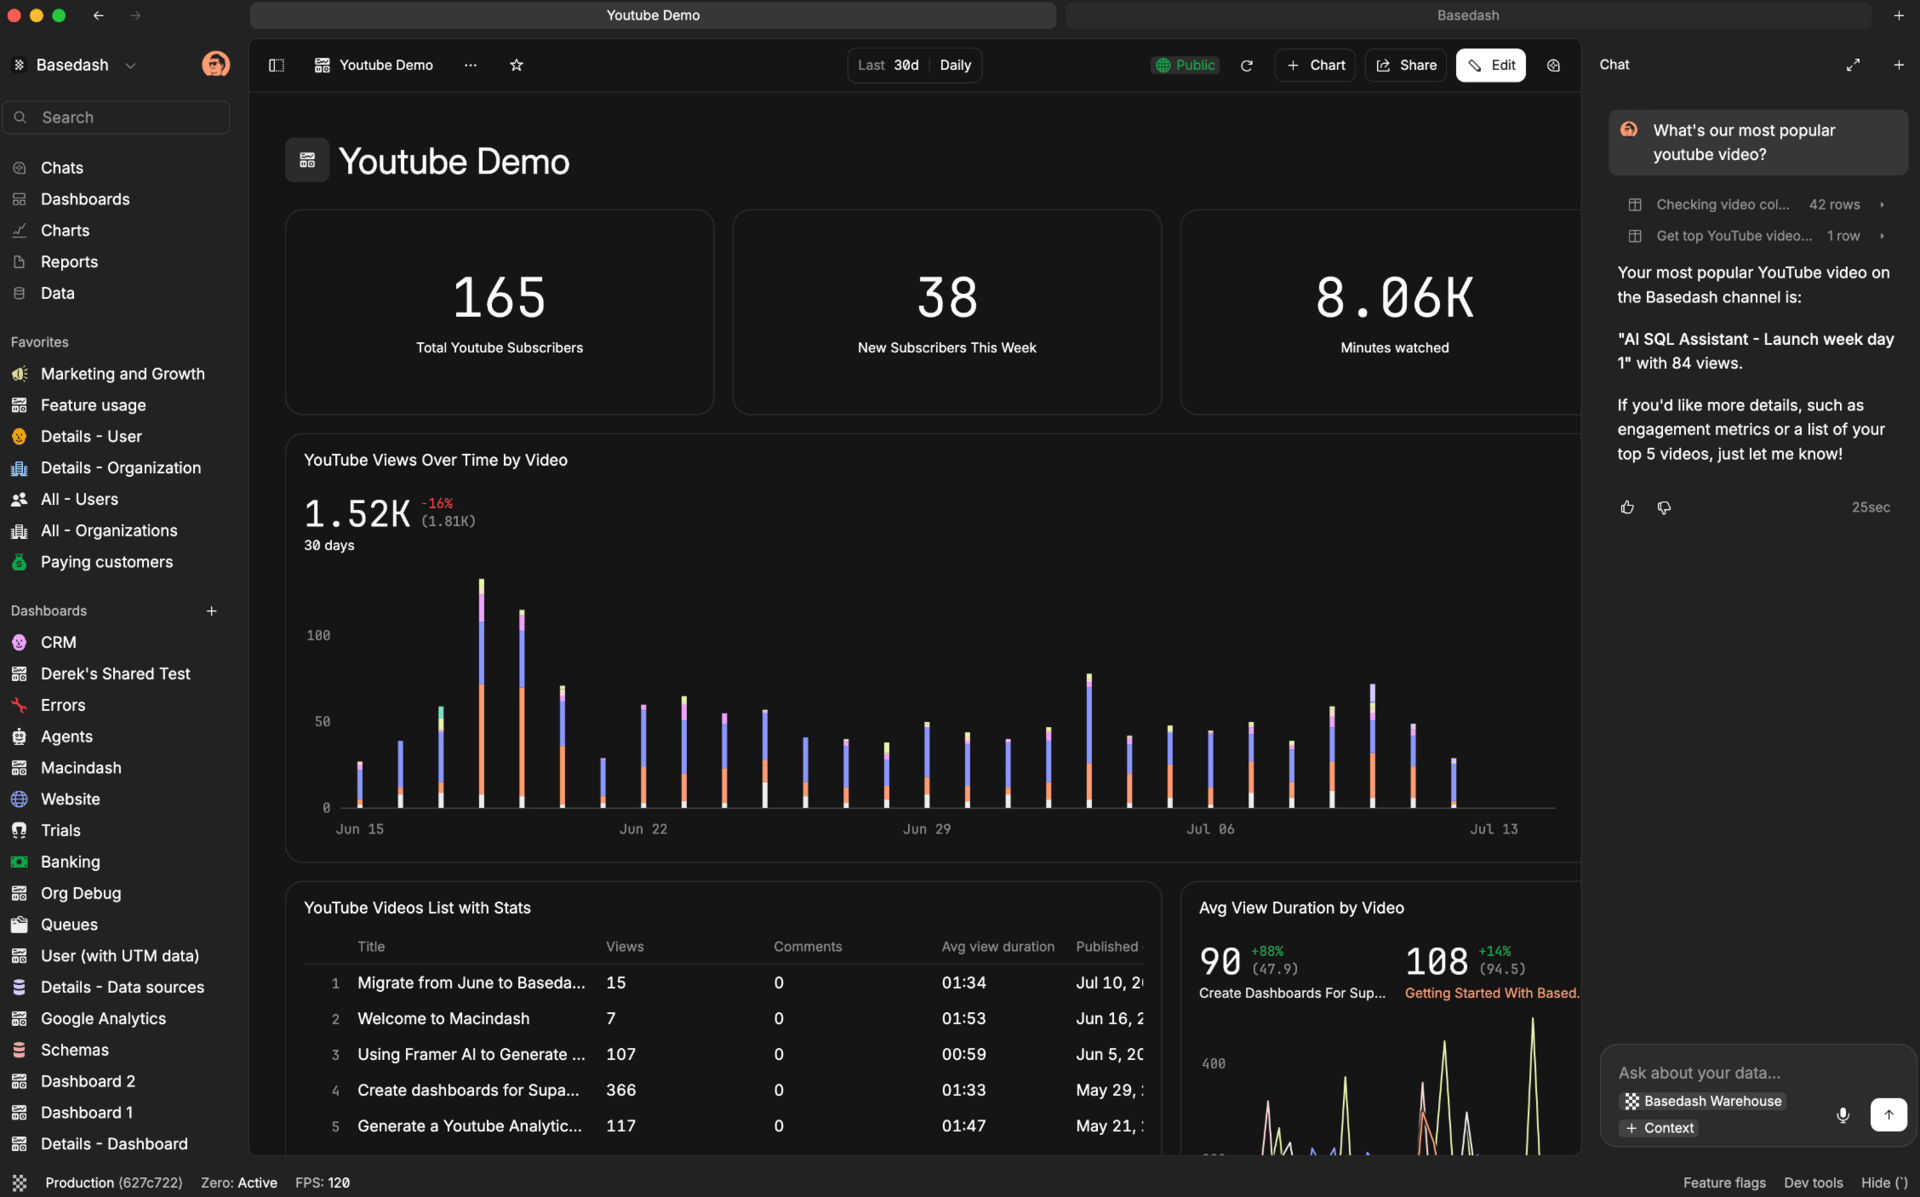
Task: Click the Basedash logo in status bar
Action: (19, 1182)
